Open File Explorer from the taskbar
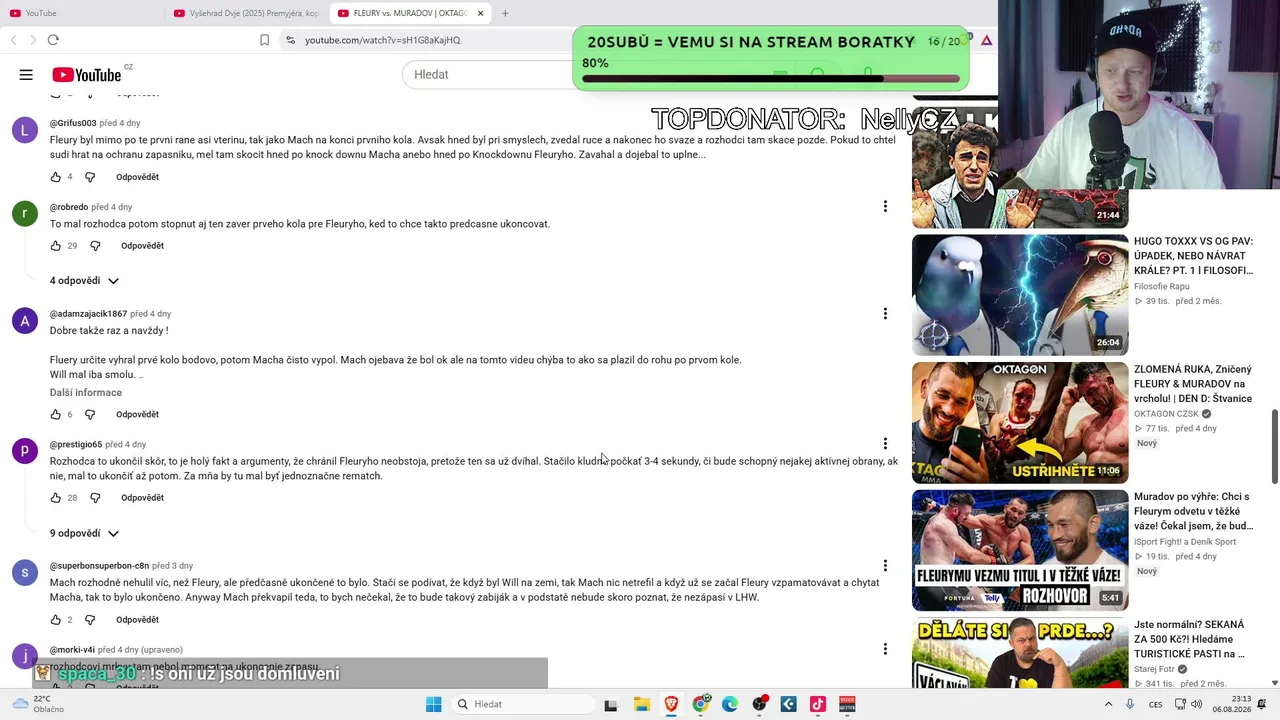Image resolution: width=1280 pixels, height=720 pixels. pyautogui.click(x=641, y=704)
